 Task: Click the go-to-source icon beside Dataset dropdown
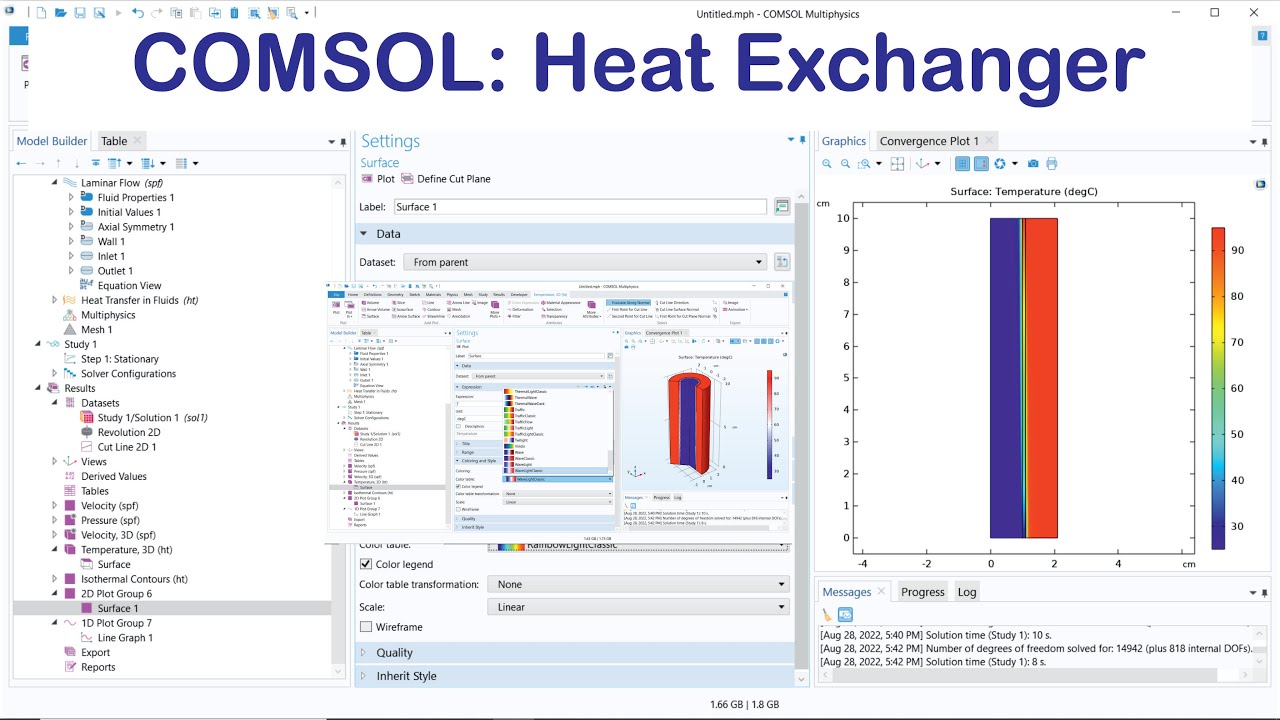tap(782, 262)
